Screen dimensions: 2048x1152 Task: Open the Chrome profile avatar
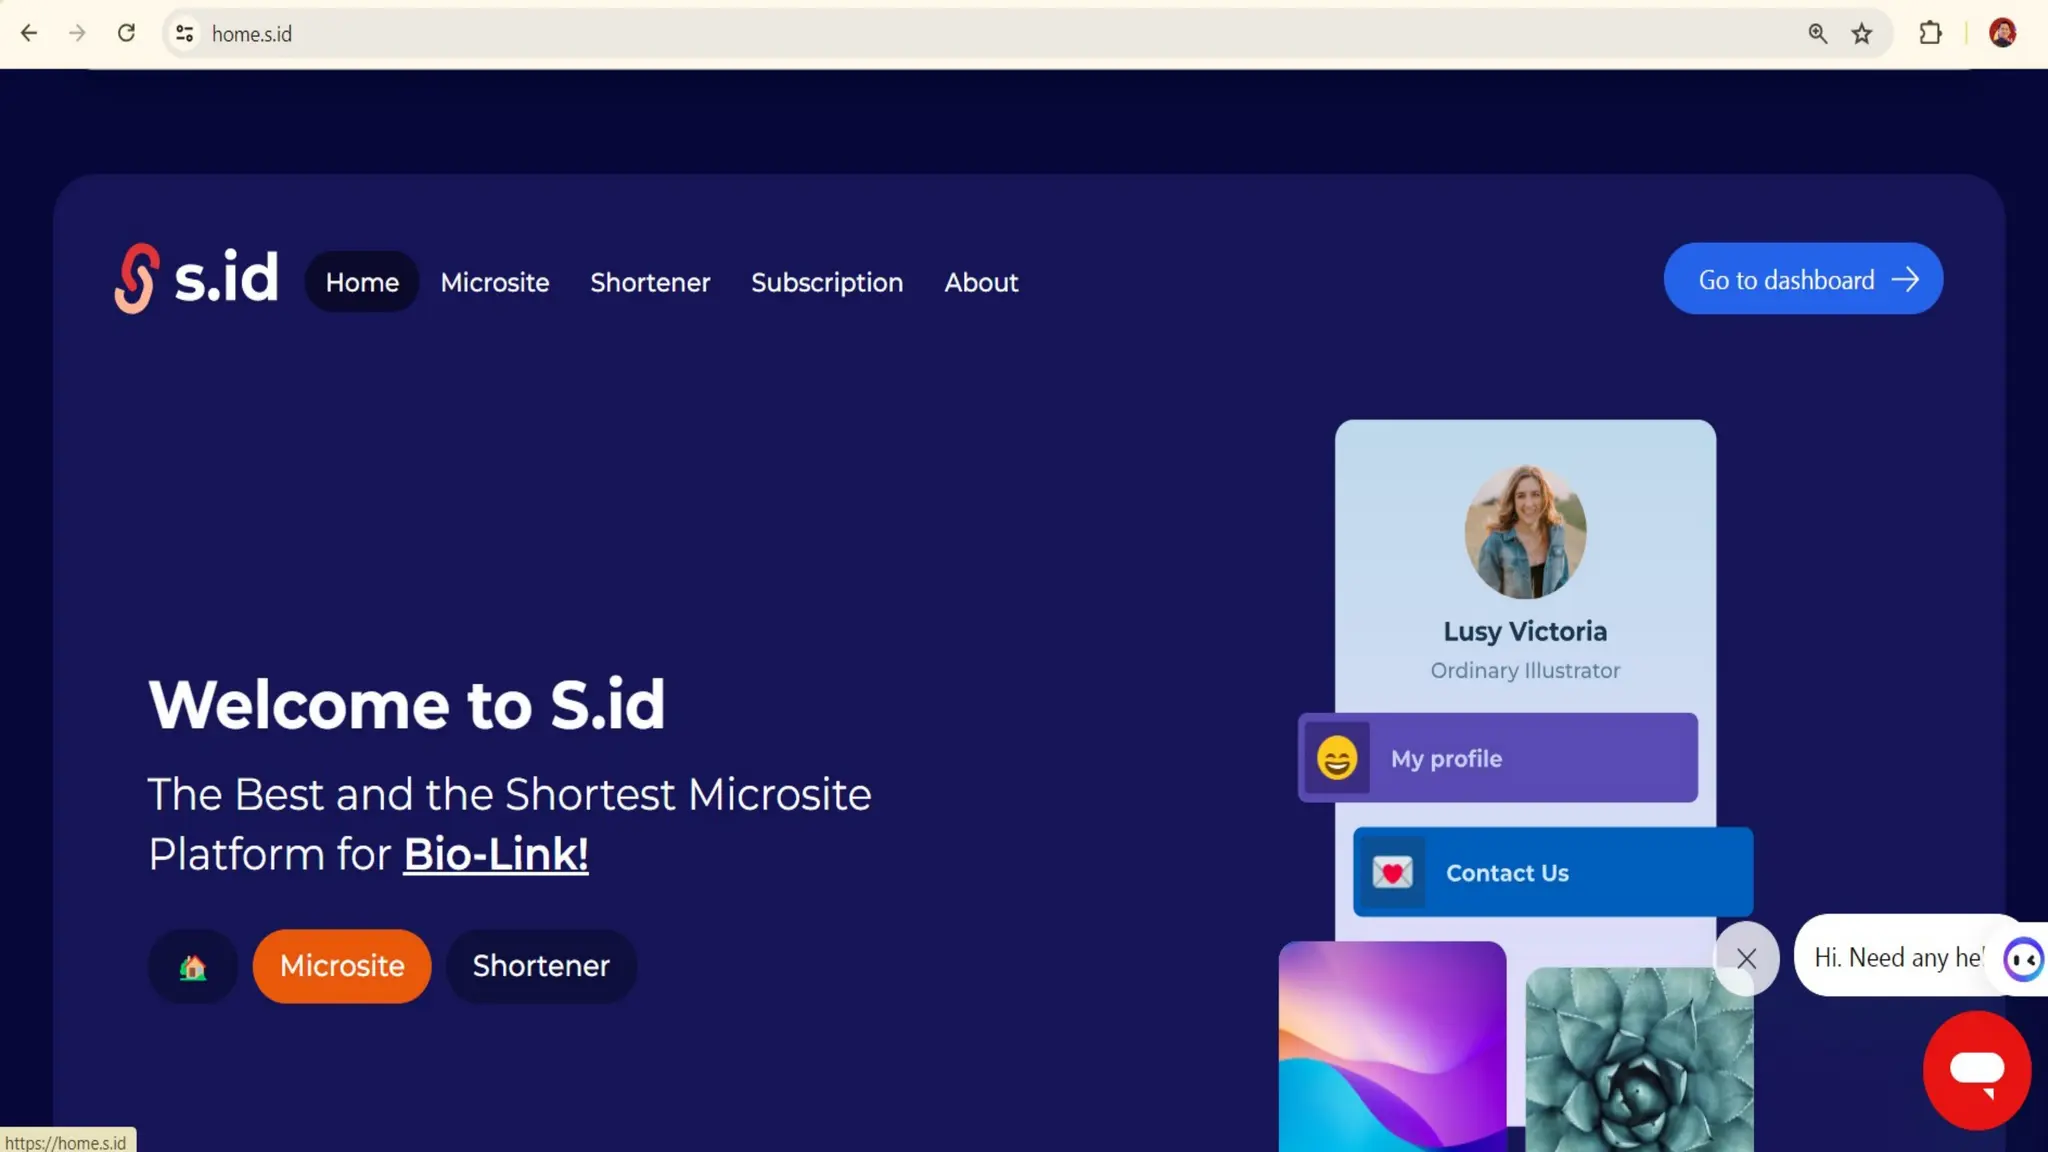coord(2002,33)
